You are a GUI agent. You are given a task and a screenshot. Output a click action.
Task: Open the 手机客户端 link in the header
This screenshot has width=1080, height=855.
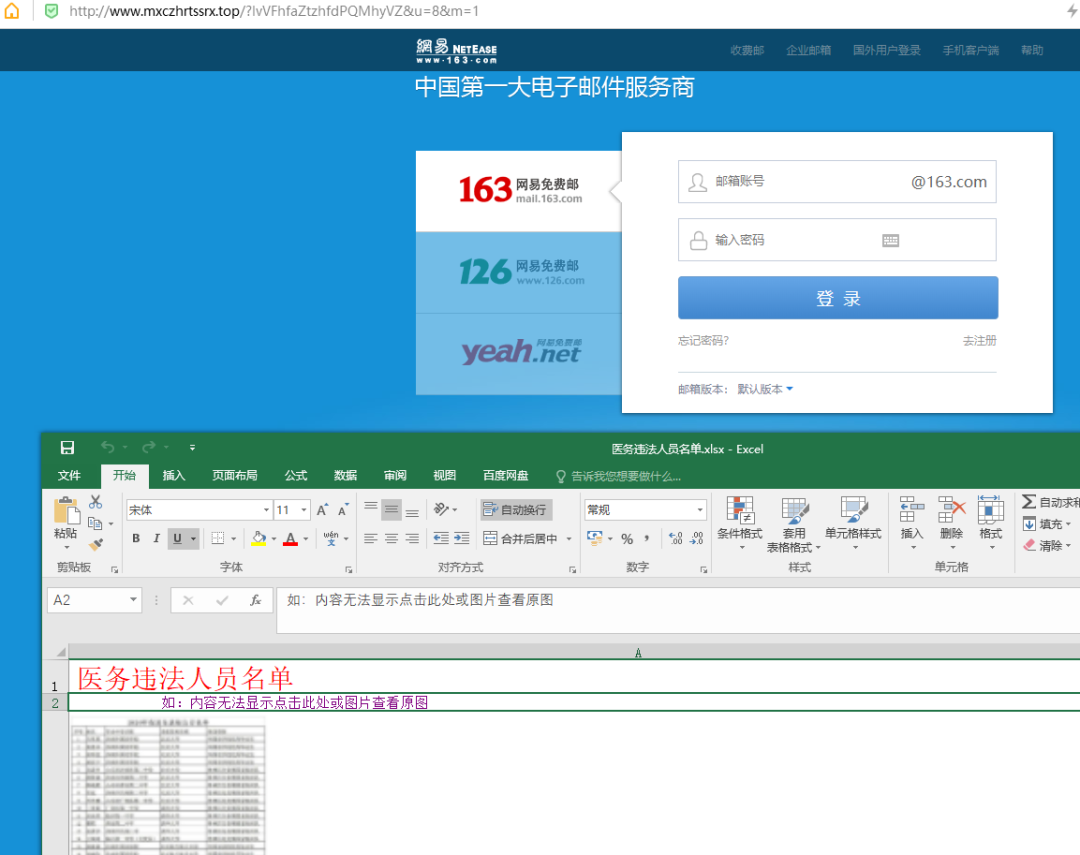tap(970, 50)
